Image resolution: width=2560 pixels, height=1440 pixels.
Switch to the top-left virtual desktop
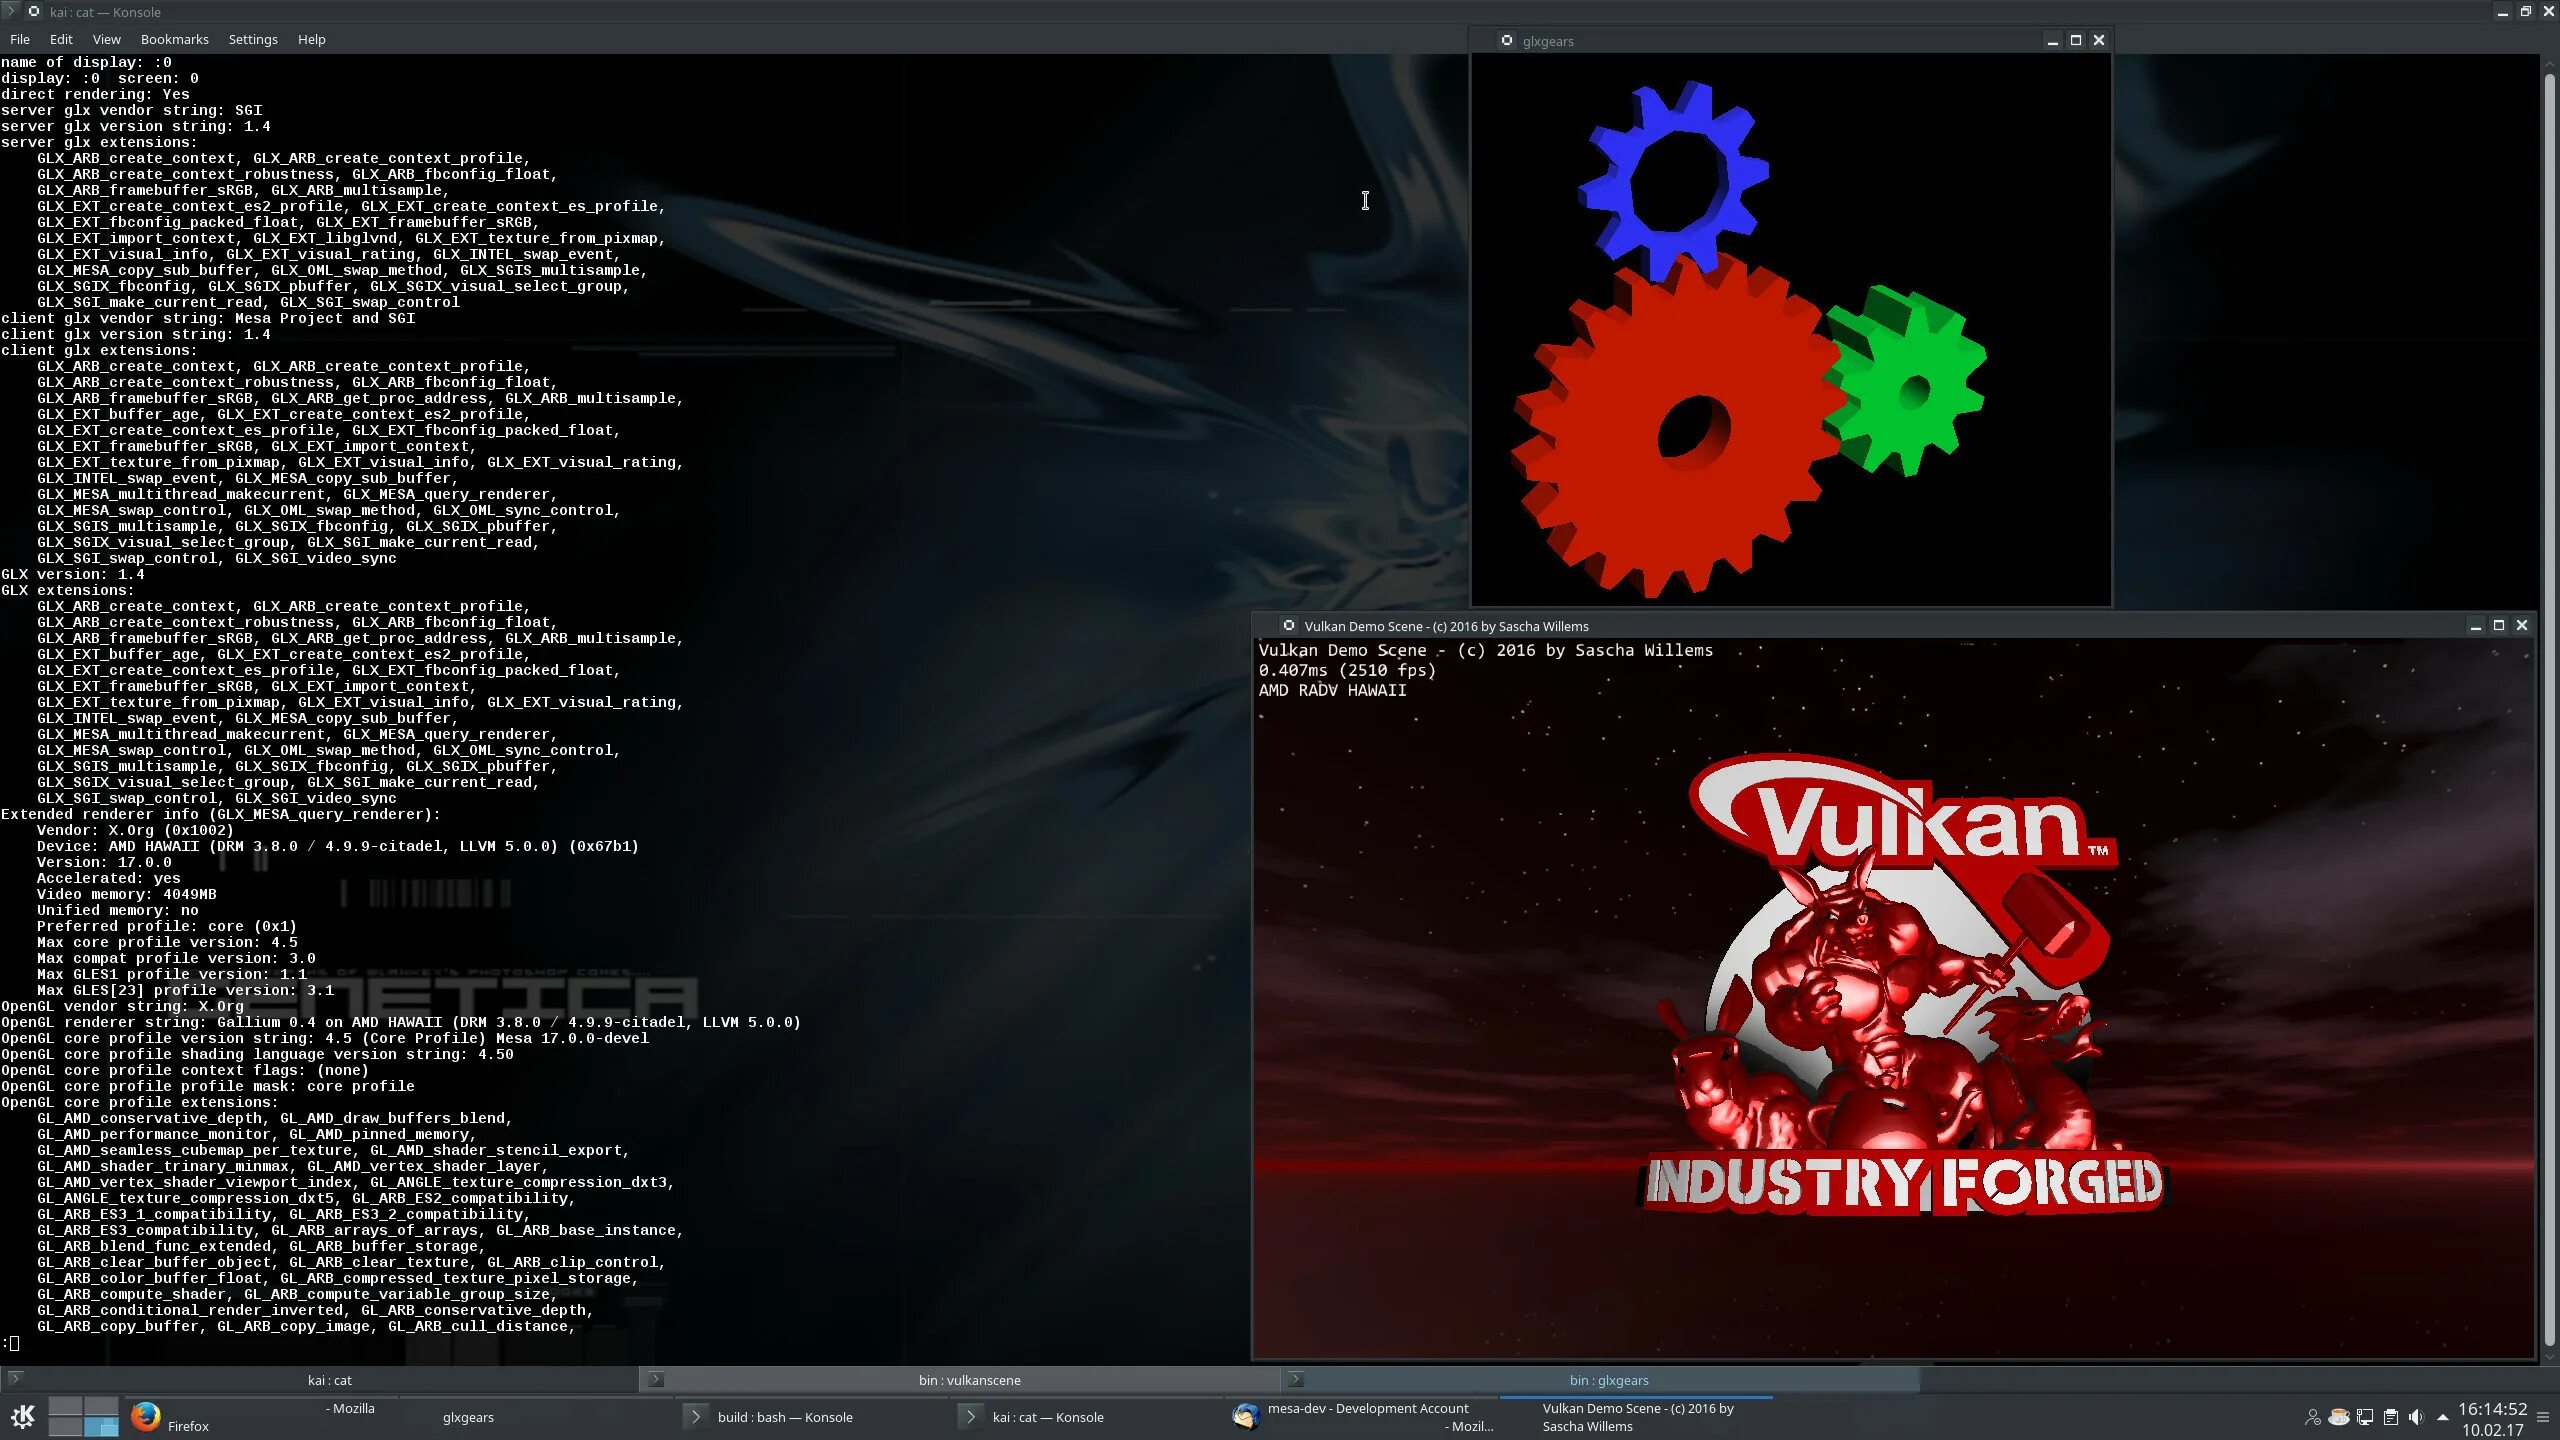[x=65, y=1407]
